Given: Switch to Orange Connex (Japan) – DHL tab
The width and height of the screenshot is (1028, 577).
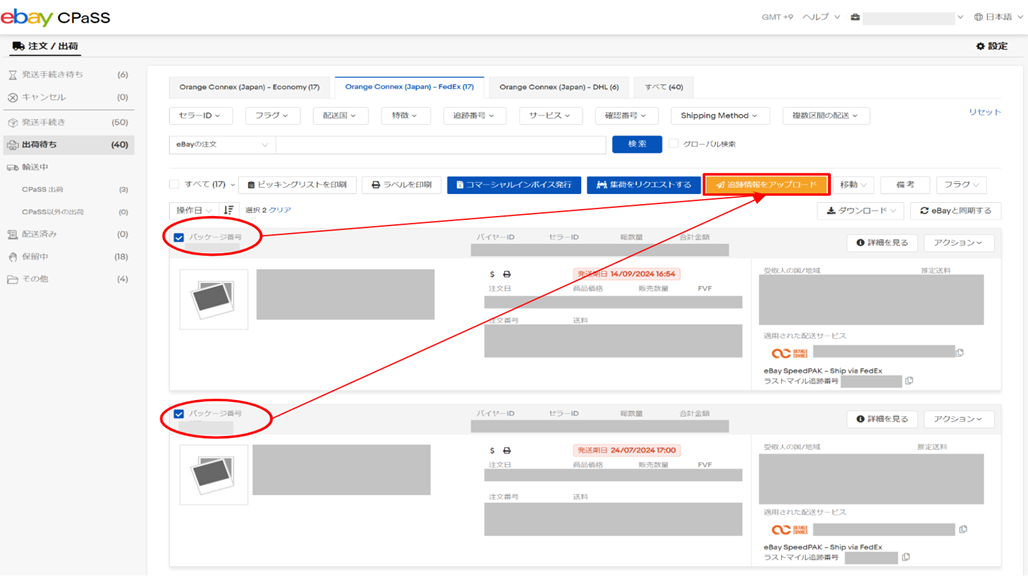Looking at the screenshot, I should pos(559,87).
